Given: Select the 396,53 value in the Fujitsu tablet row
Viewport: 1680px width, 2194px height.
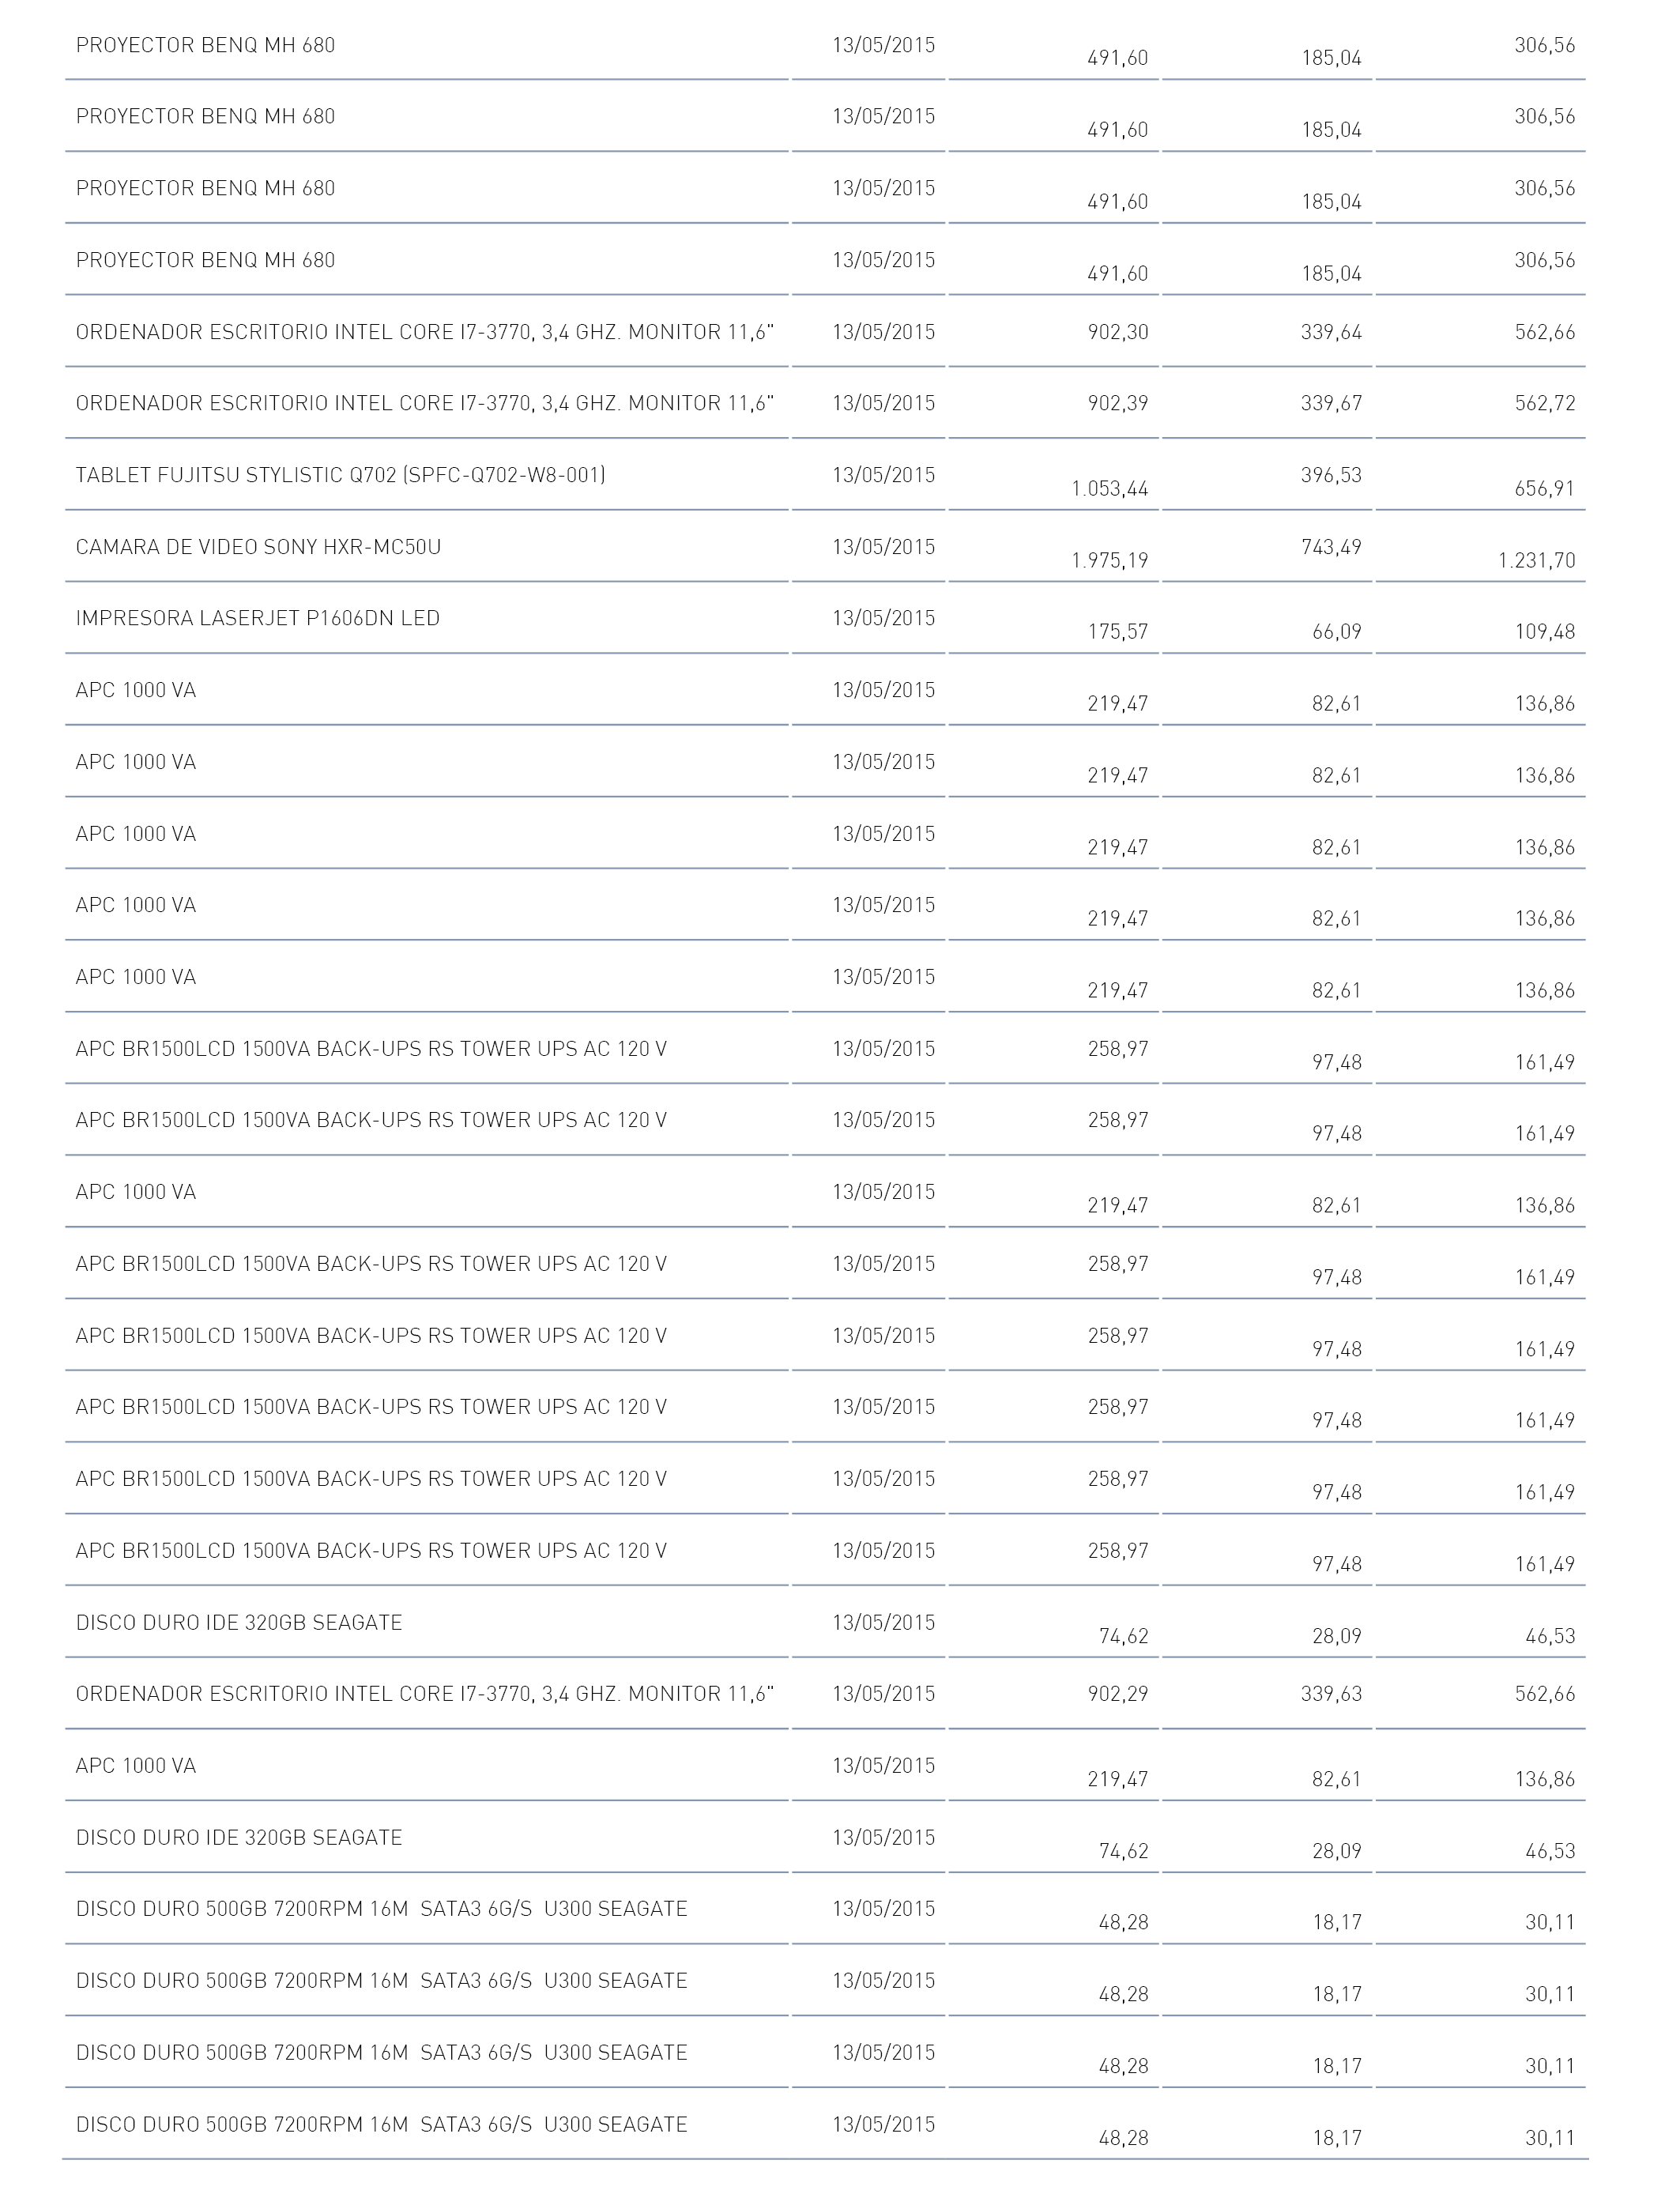Looking at the screenshot, I should [x=1331, y=475].
